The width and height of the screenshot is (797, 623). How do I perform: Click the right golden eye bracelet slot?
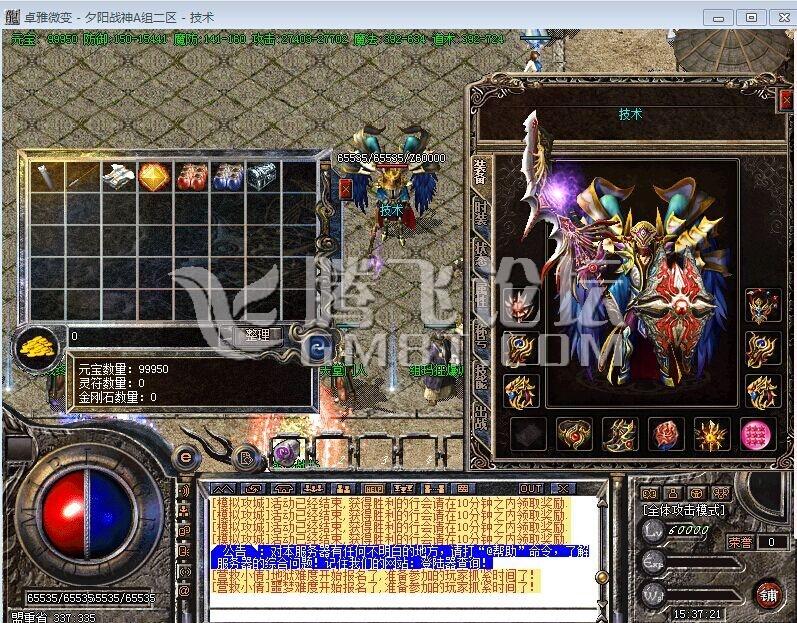[x=763, y=349]
